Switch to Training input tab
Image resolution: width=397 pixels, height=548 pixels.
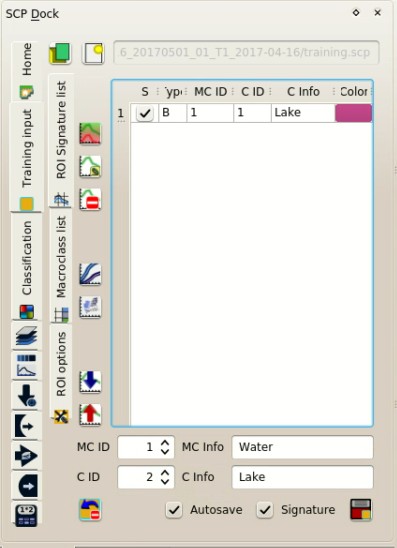click(27, 157)
